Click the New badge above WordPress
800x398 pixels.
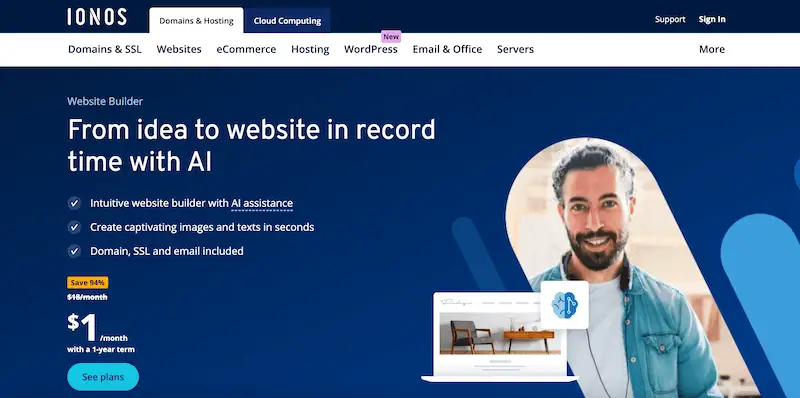[x=391, y=37]
